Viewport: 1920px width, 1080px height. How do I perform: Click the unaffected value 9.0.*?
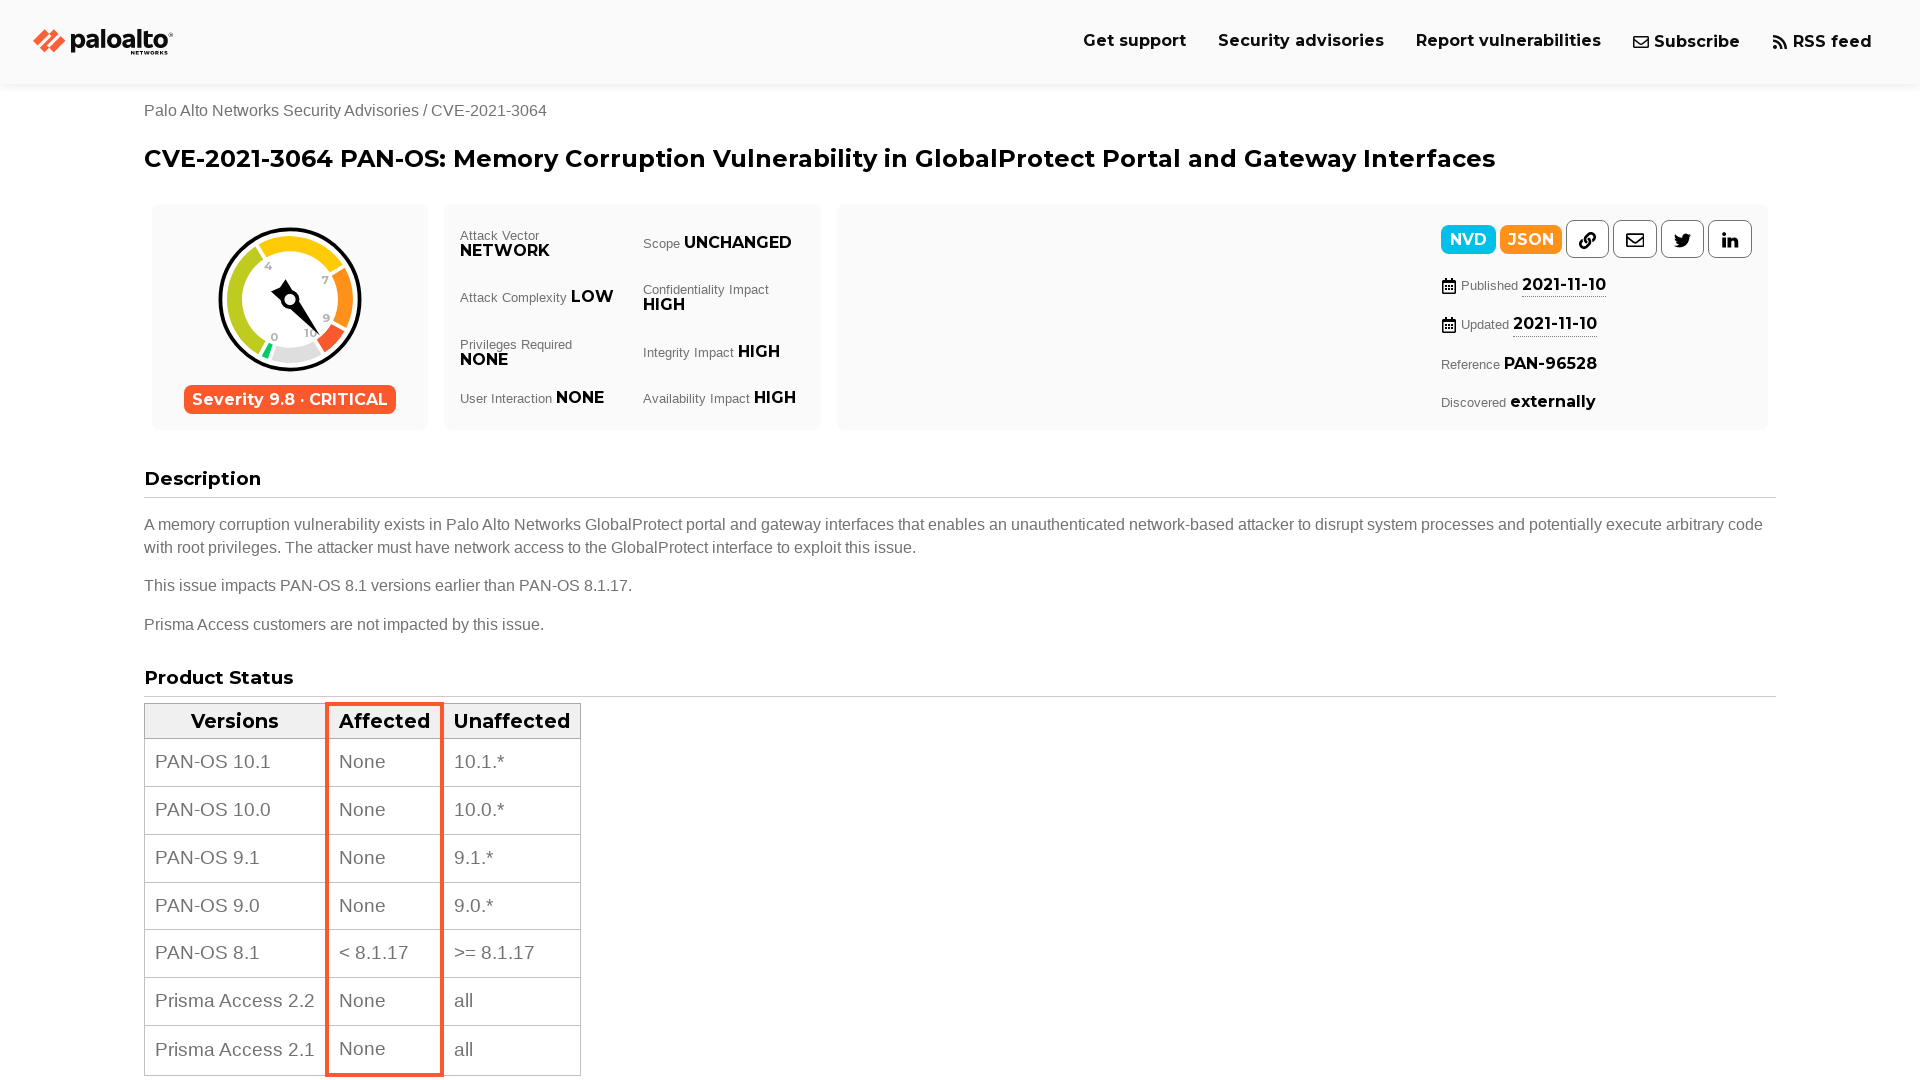tap(474, 906)
